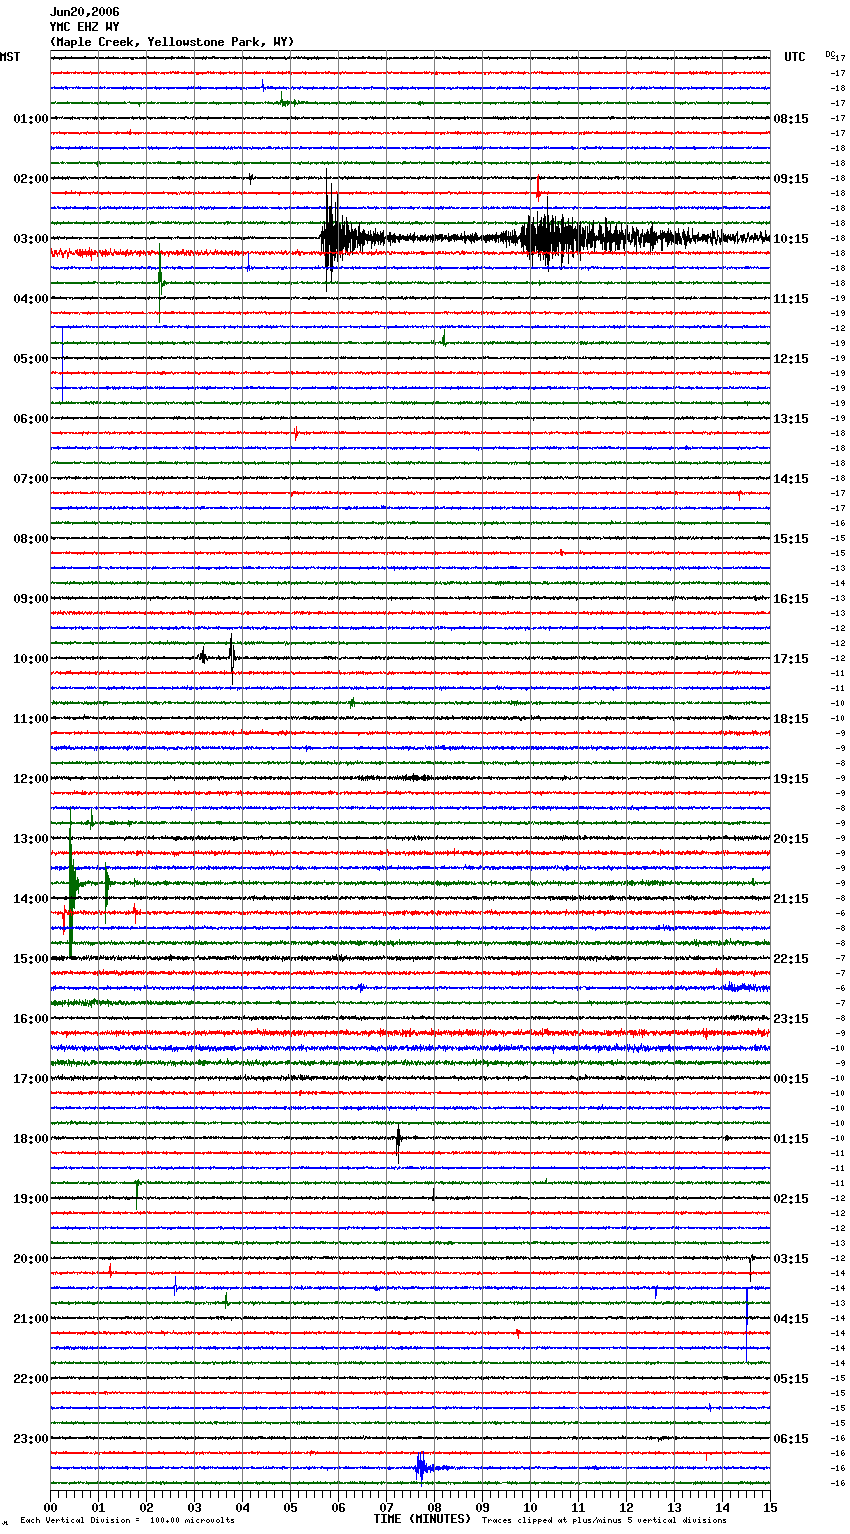The height and width of the screenshot is (1534, 850).
Task: Select the 03:00 MST row label
Action: pos(31,239)
